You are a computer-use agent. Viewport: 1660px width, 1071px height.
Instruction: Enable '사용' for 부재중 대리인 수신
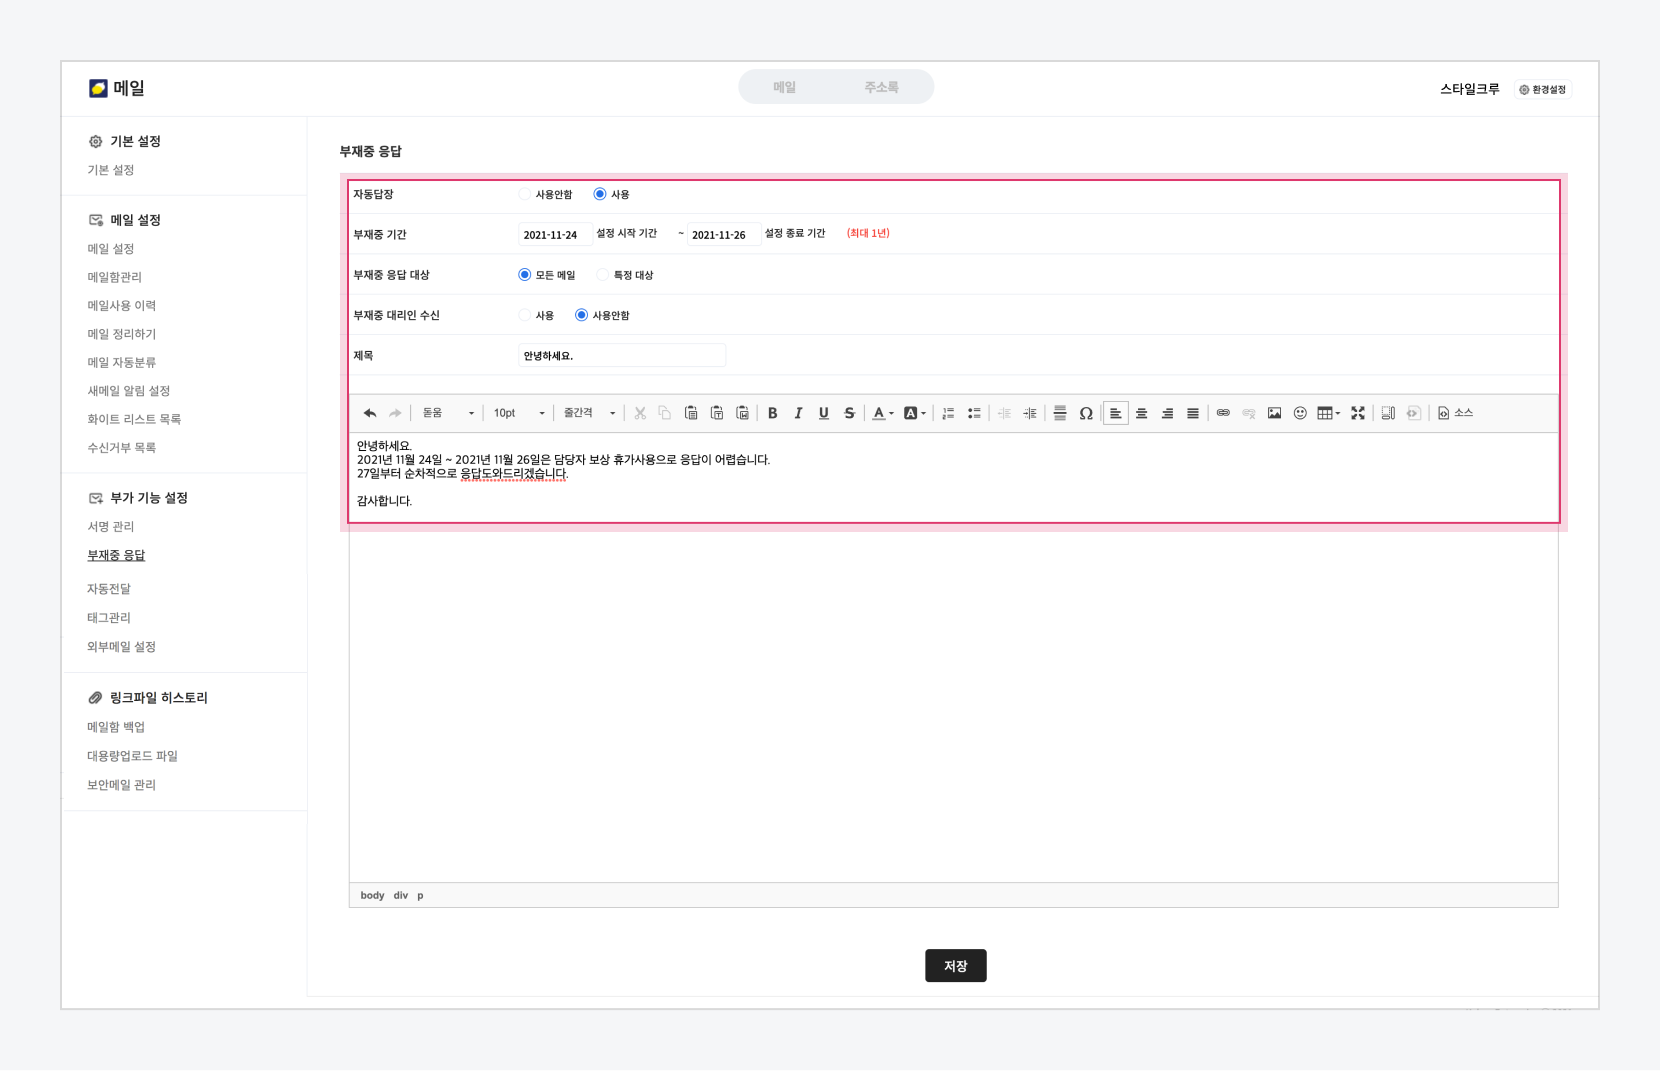pos(525,315)
